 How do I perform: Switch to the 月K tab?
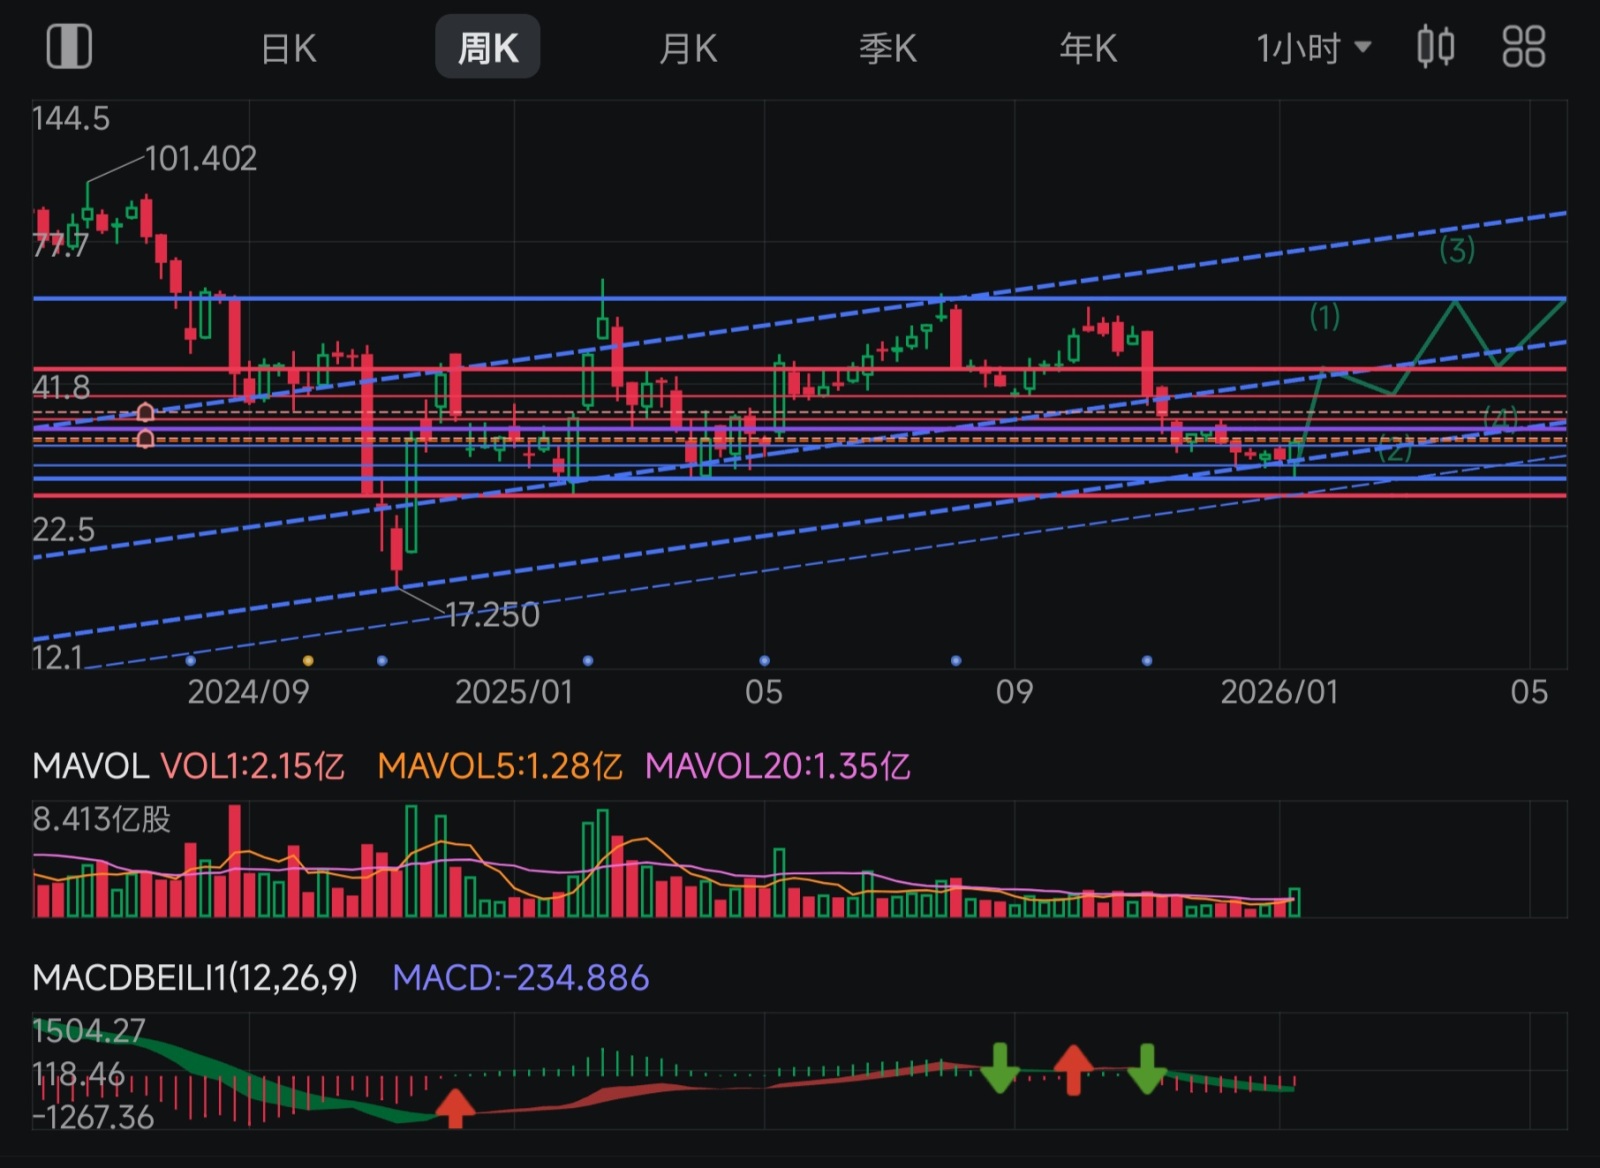(688, 48)
